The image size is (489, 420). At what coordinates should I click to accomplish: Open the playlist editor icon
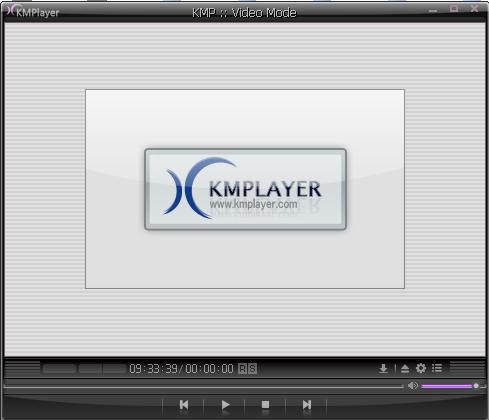tap(437, 368)
